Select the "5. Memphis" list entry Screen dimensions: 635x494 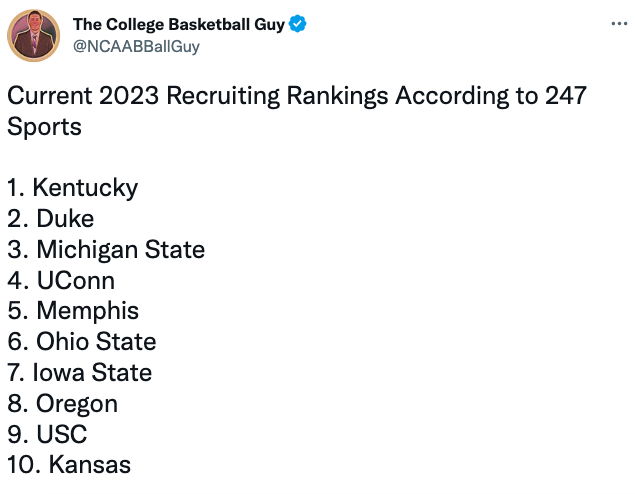click(73, 311)
